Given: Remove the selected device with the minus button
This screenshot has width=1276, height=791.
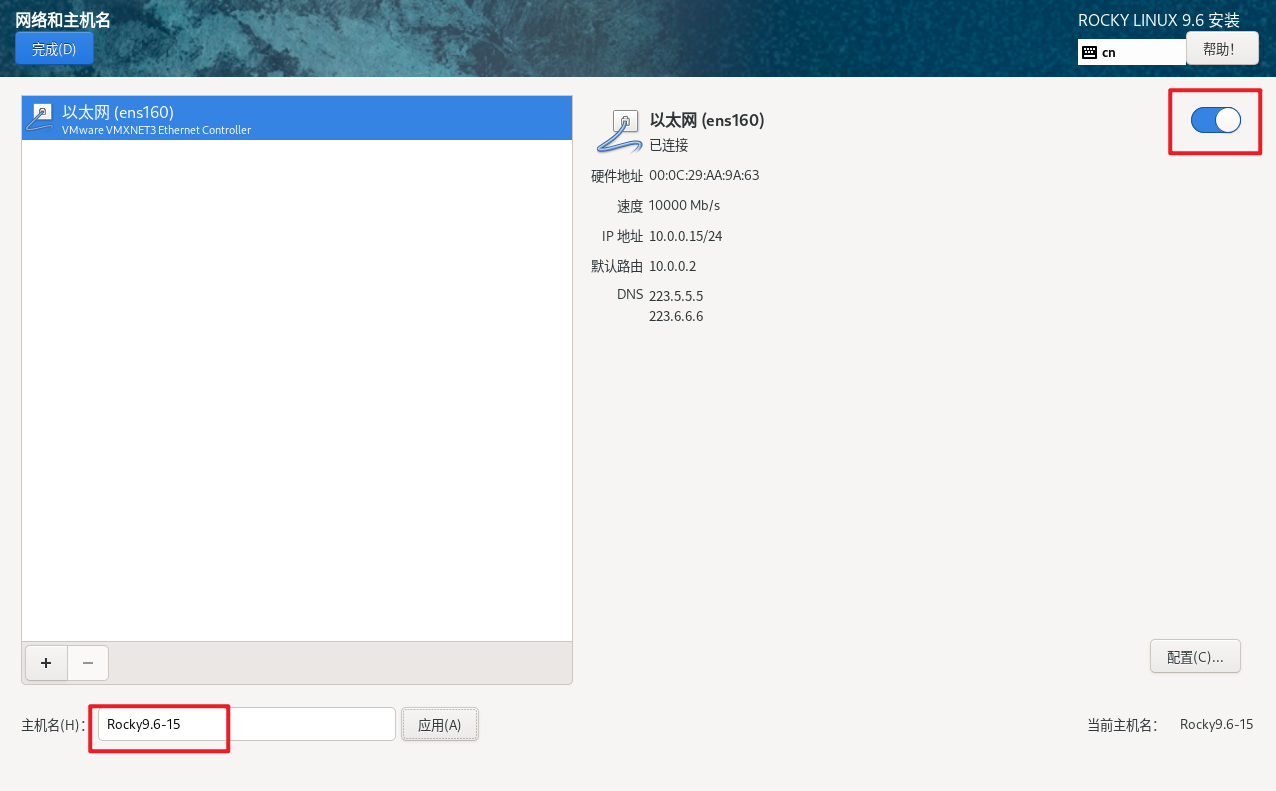Looking at the screenshot, I should 88,663.
